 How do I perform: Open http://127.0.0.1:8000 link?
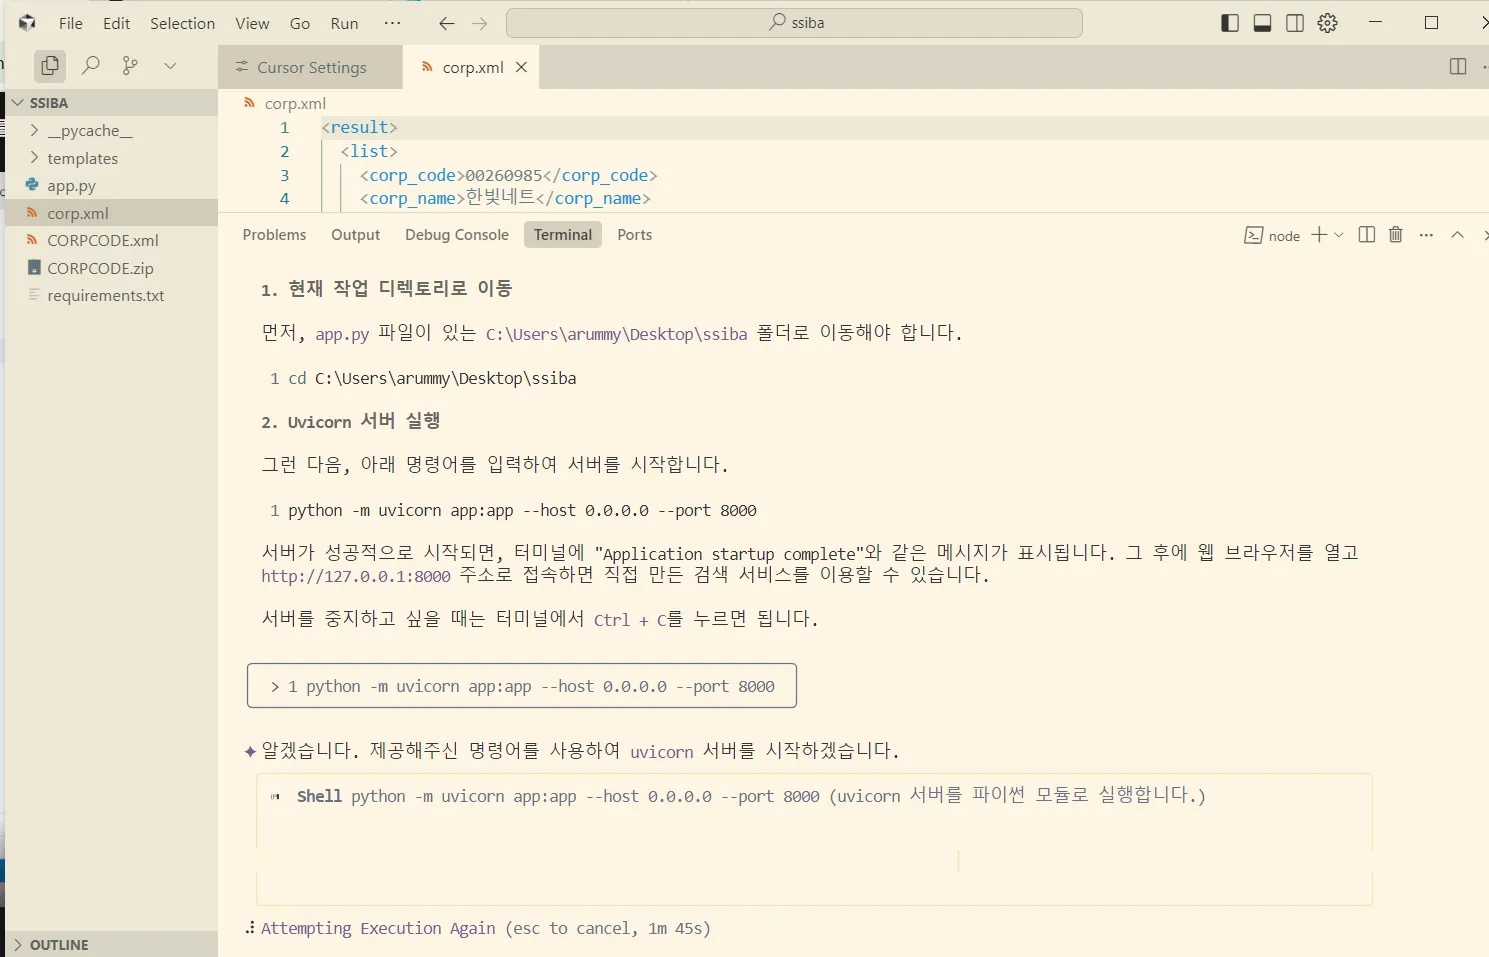pyautogui.click(x=356, y=576)
